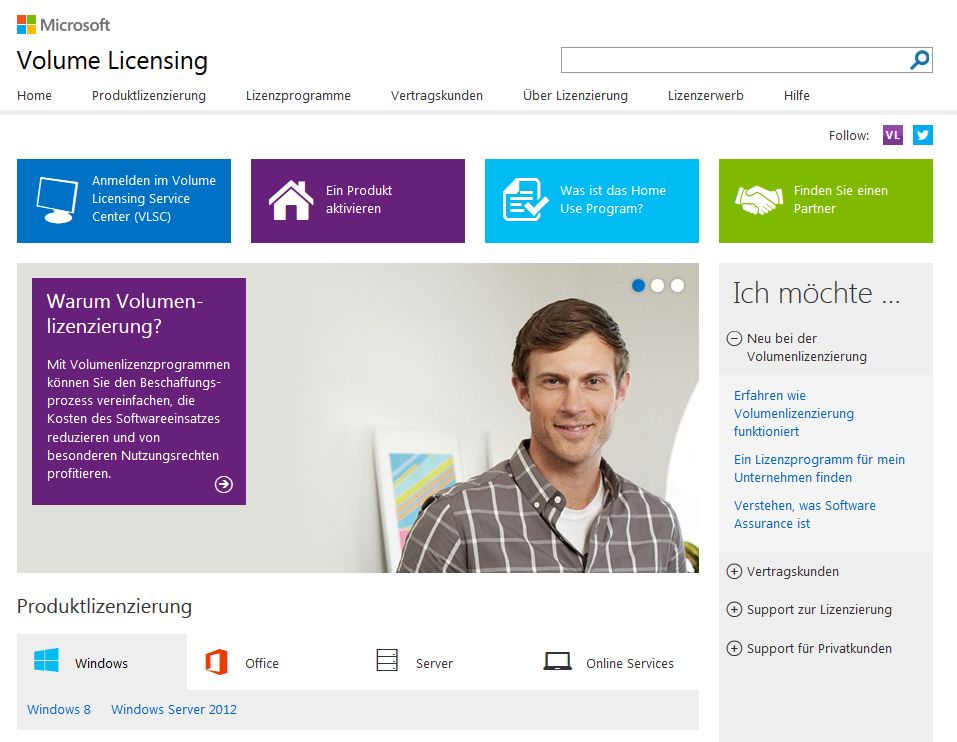Open the Hilfe menu

[x=796, y=96]
